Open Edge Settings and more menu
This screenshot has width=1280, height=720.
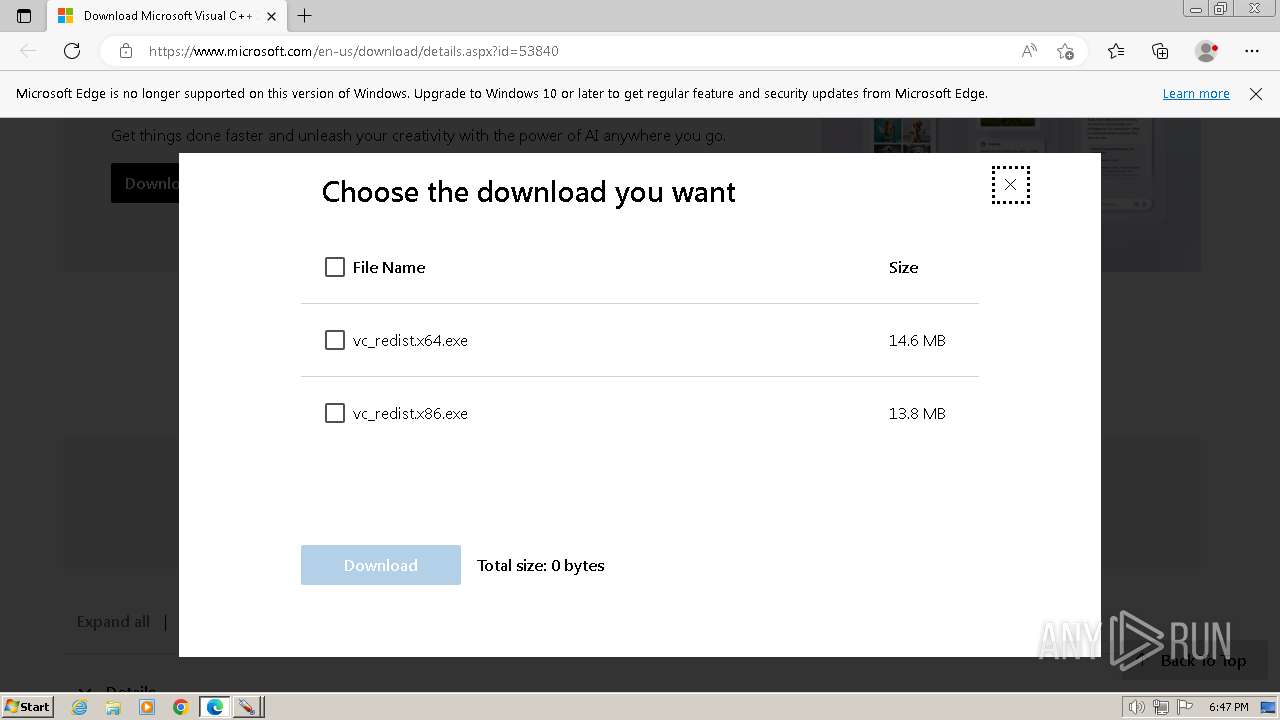click(x=1252, y=51)
